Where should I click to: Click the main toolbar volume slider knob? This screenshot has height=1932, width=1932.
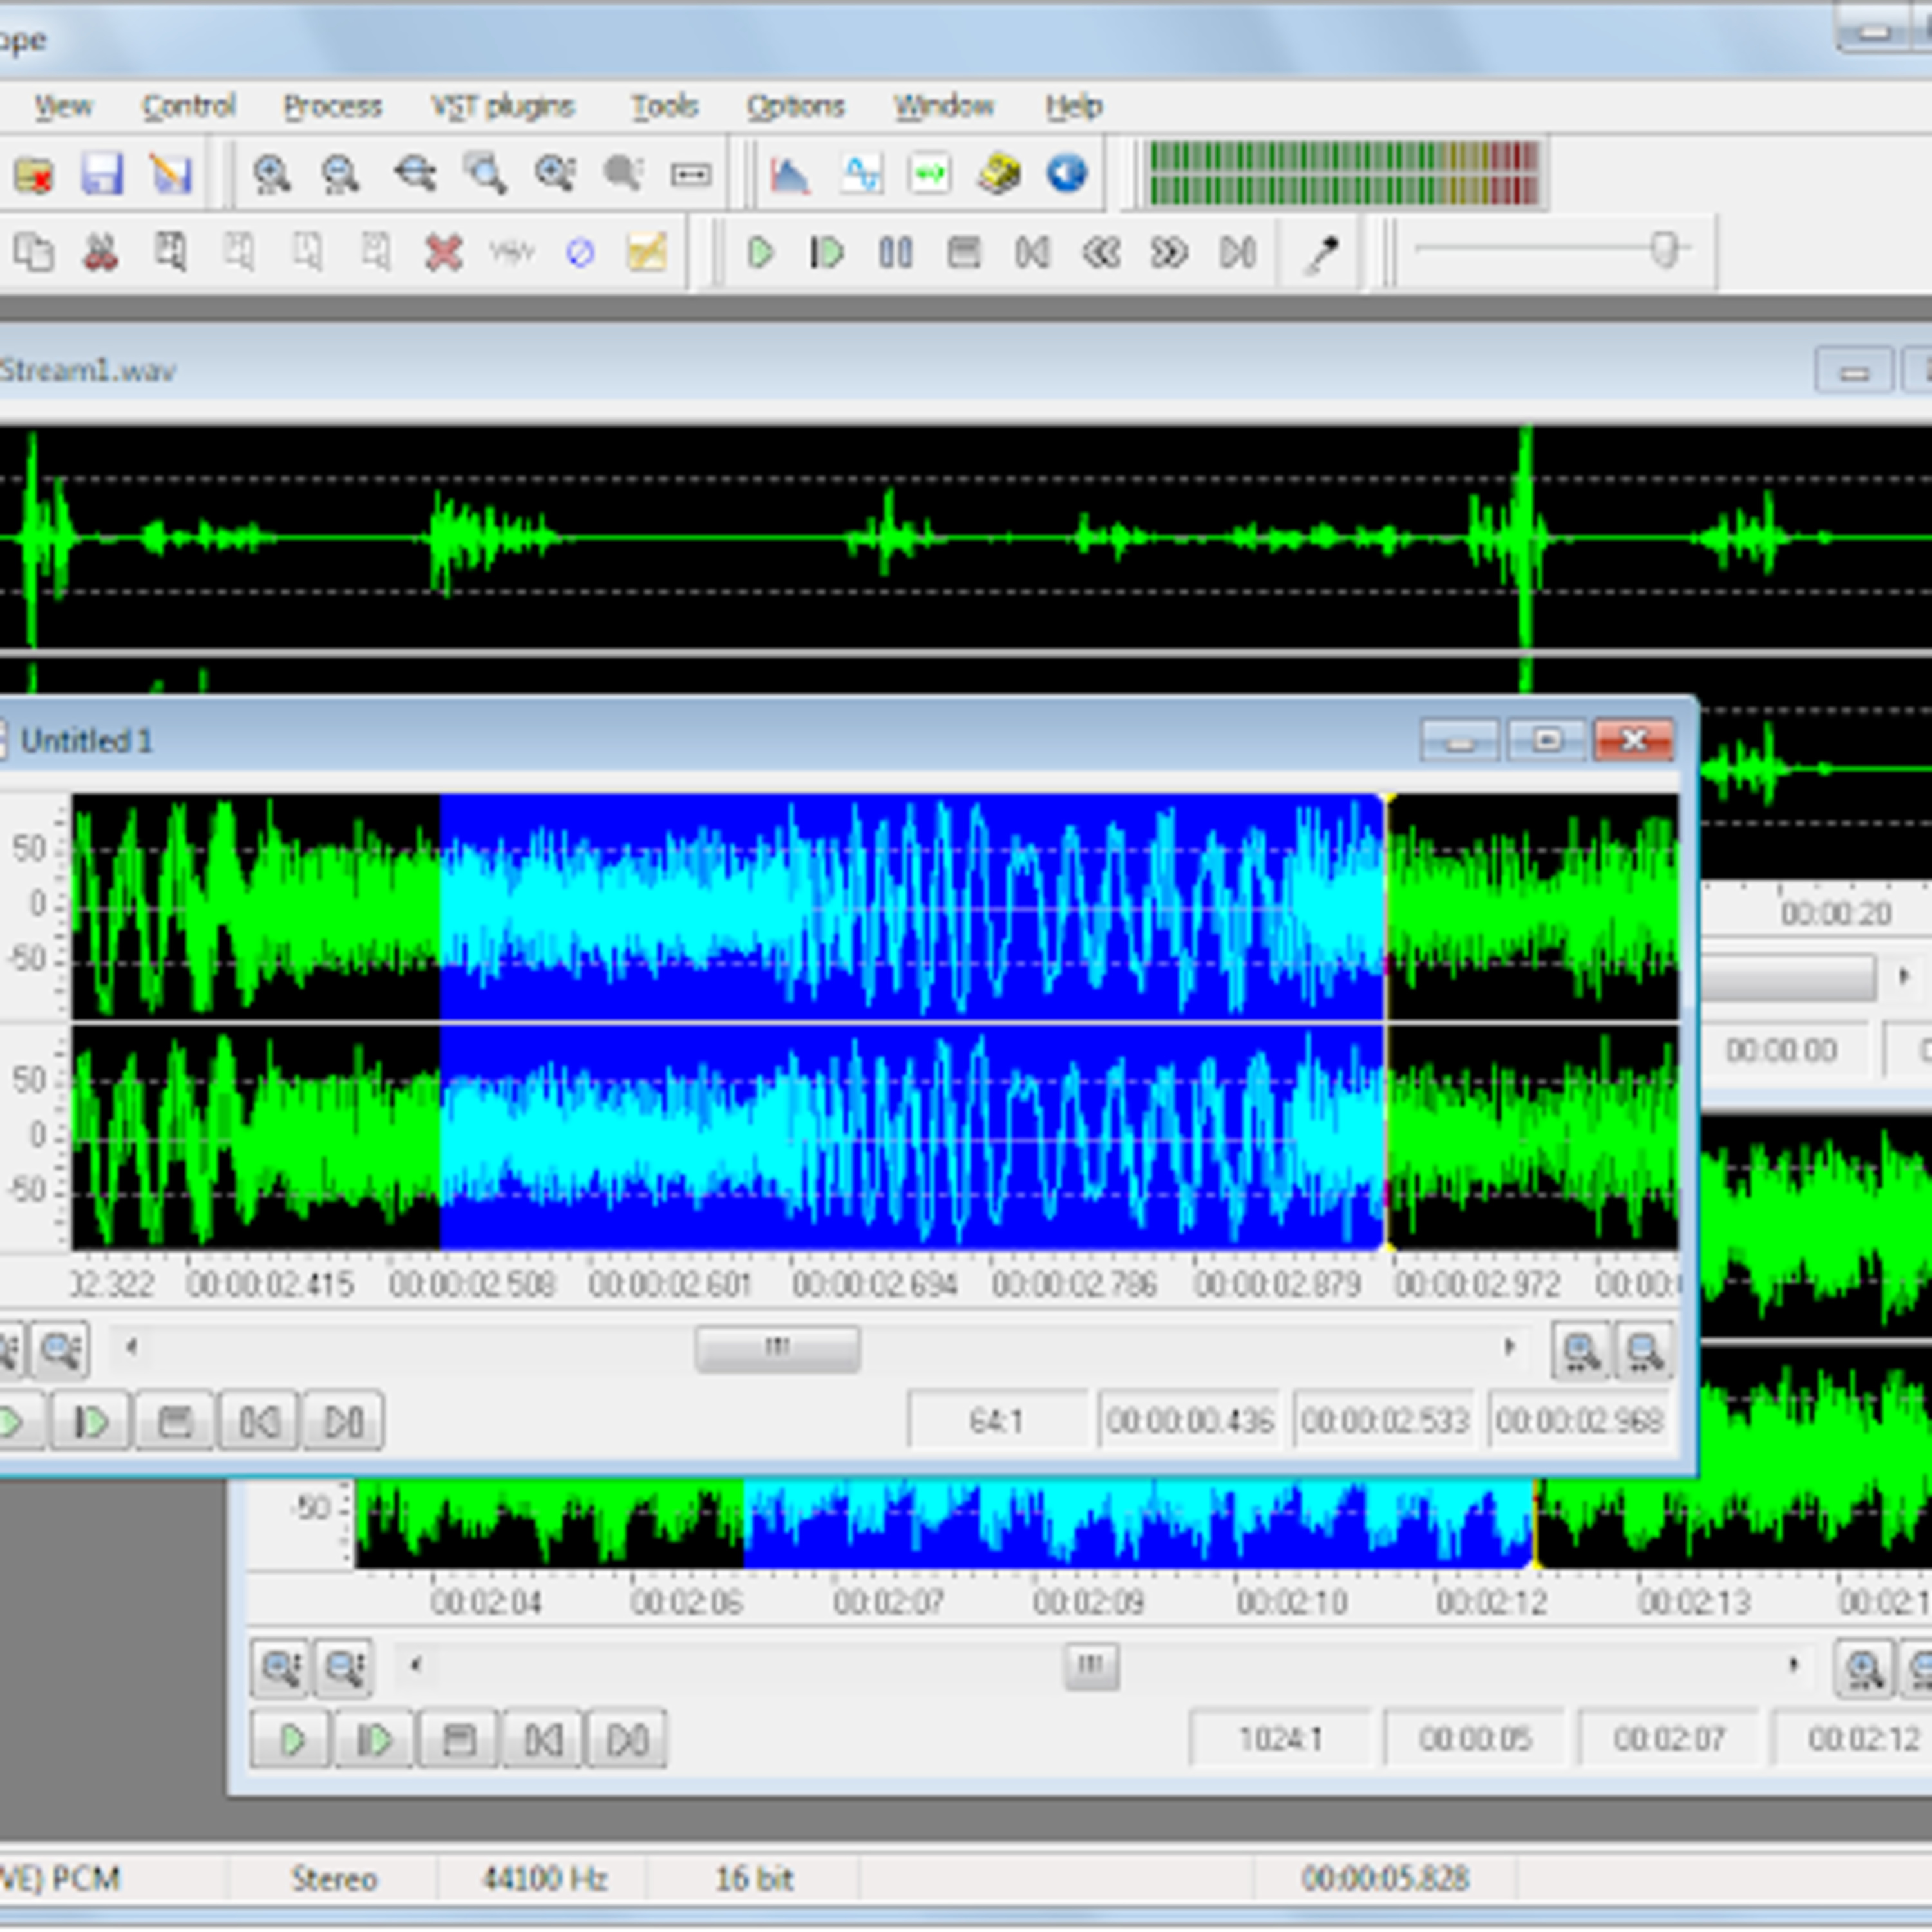click(x=1664, y=250)
